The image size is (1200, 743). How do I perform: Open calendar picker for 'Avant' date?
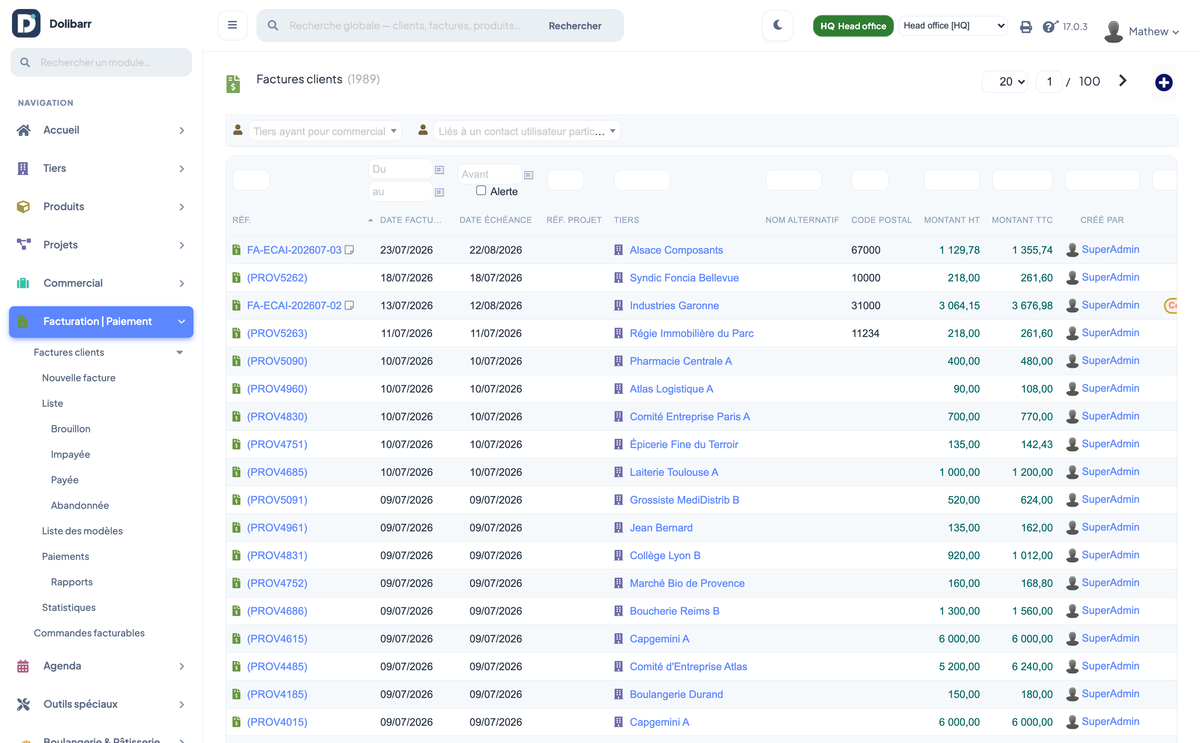click(529, 175)
